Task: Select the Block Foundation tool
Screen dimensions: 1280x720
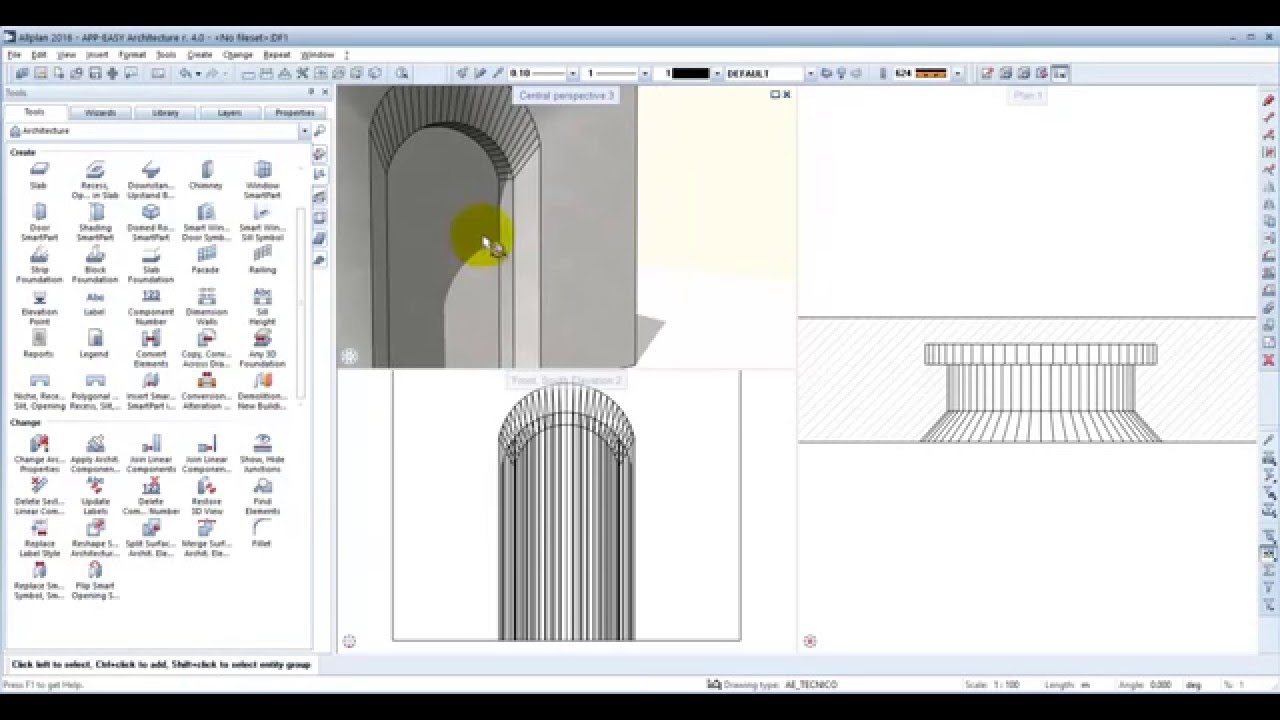Action: 95,264
